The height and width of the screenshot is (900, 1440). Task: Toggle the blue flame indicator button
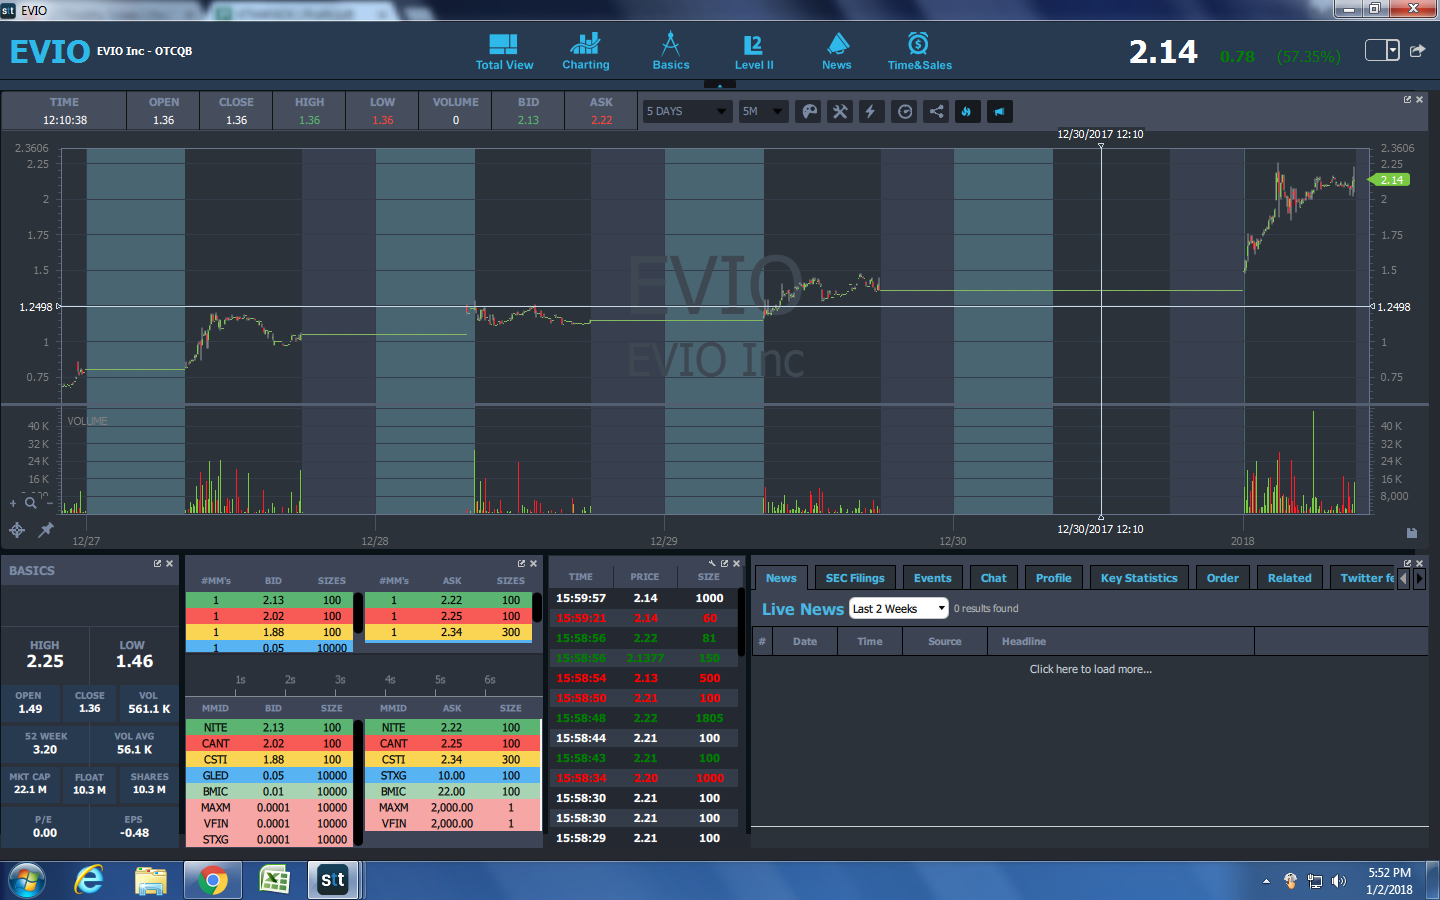point(967,111)
